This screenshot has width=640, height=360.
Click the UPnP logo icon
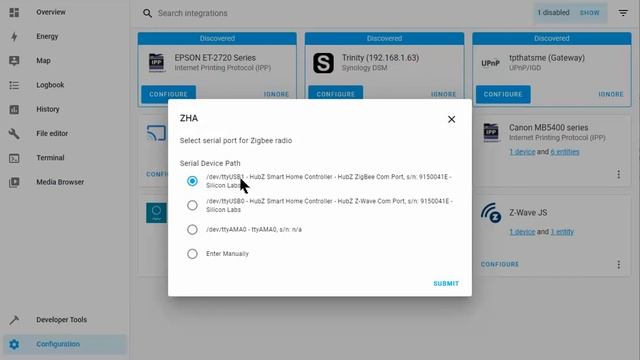490,63
